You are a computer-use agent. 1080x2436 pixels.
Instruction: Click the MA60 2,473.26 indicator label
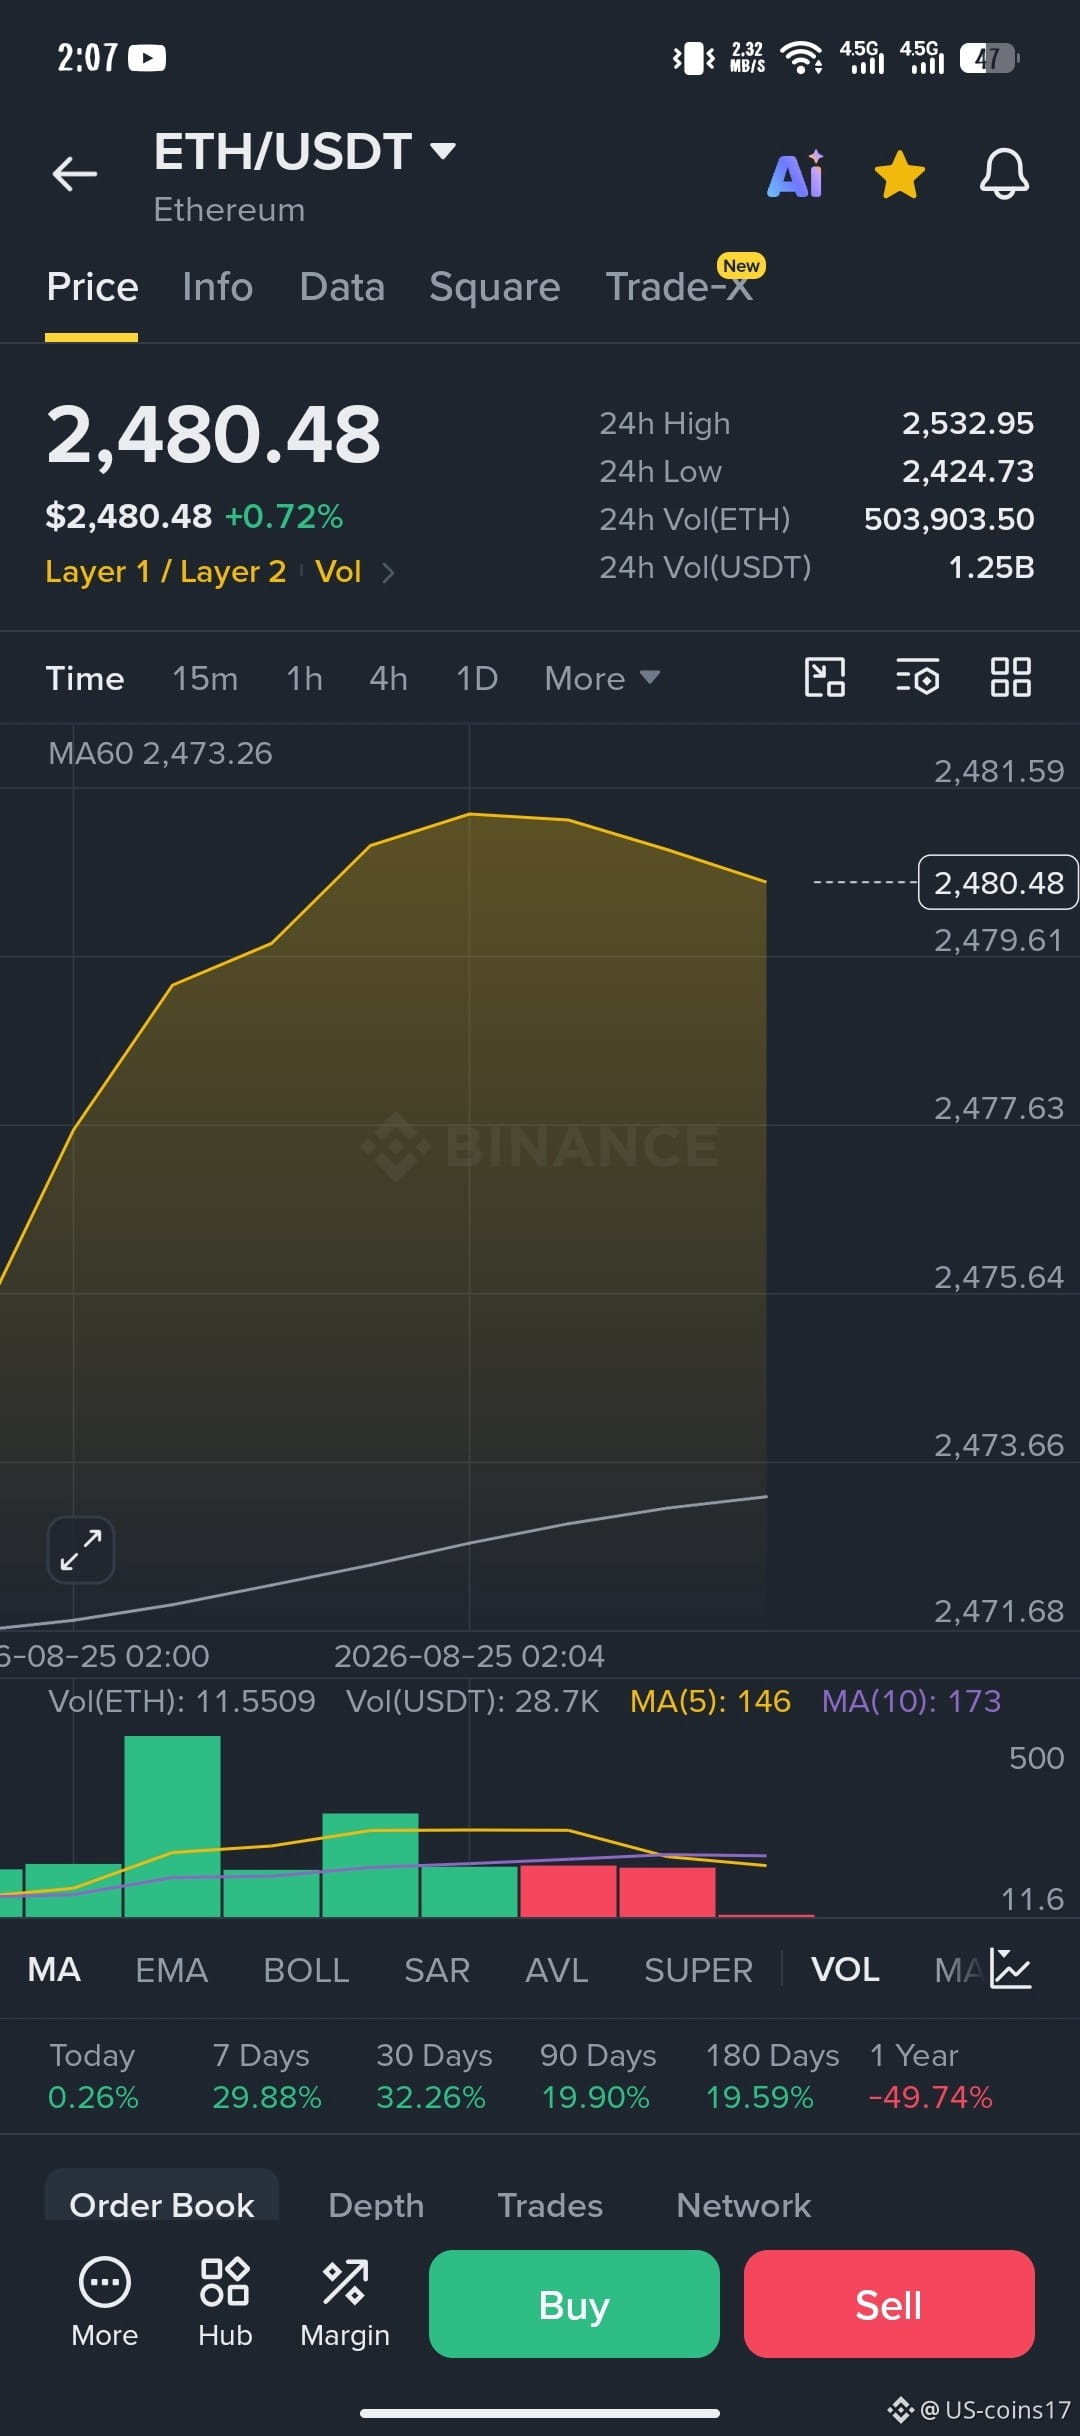pyautogui.click(x=160, y=753)
